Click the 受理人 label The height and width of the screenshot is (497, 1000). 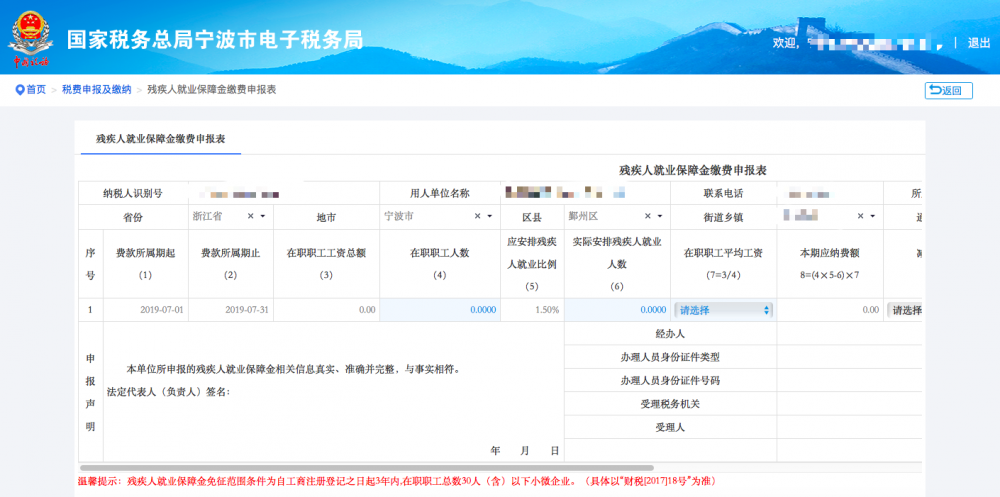(670, 427)
